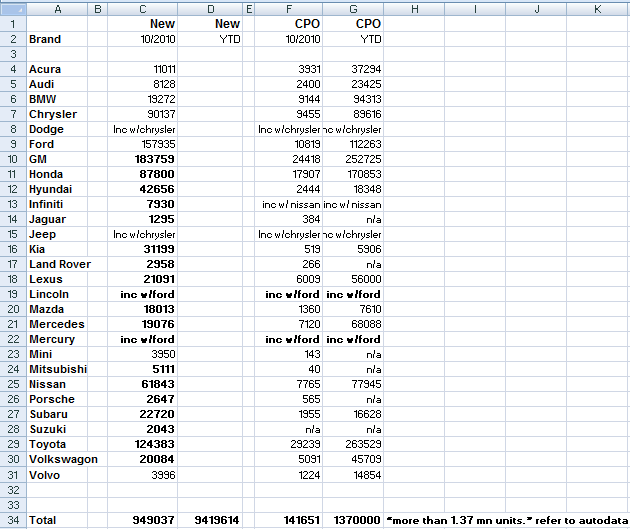The image size is (630, 529).
Task: Select row 10 header
Action: tap(13, 159)
